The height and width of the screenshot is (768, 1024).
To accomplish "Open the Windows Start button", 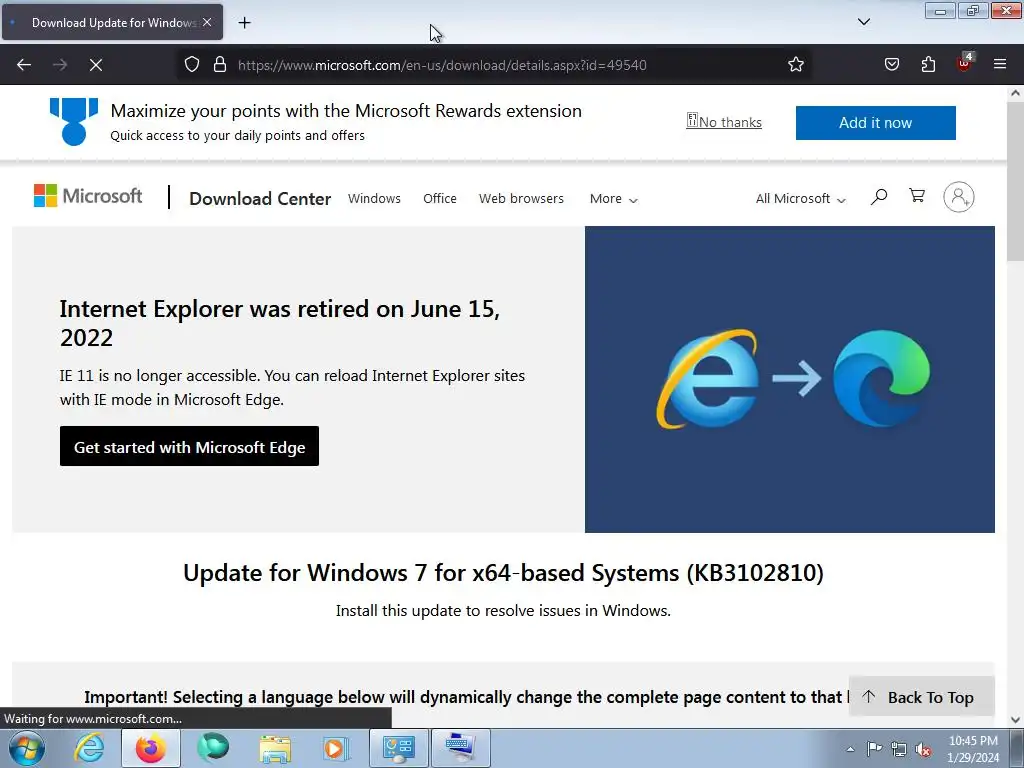I will click(27, 748).
